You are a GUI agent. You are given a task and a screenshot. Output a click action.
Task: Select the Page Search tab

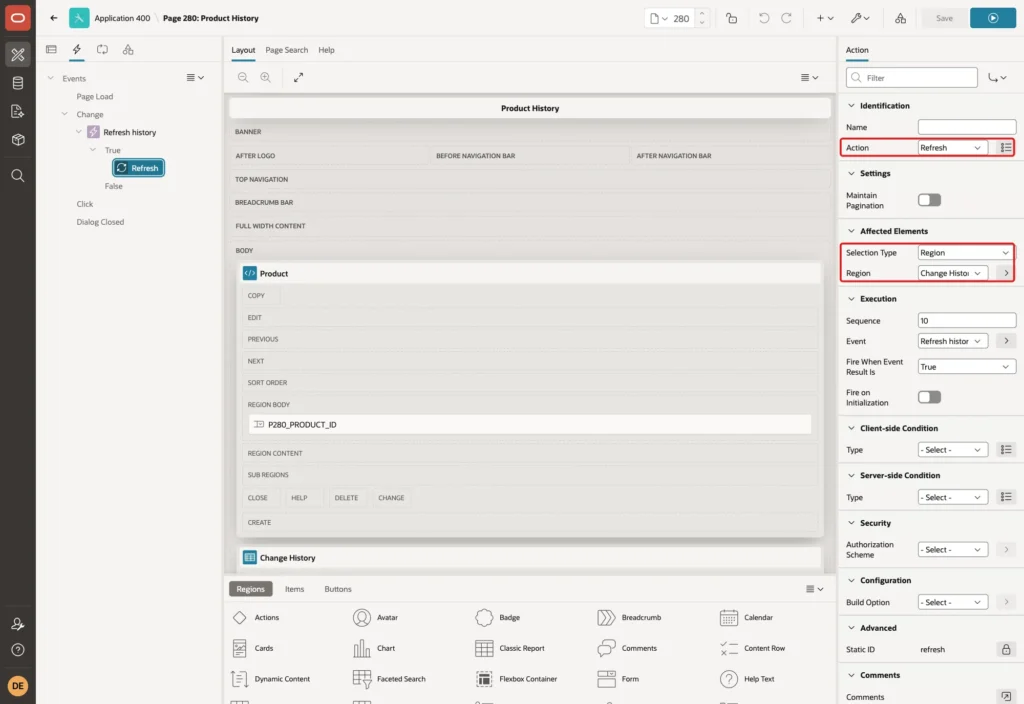click(x=286, y=50)
